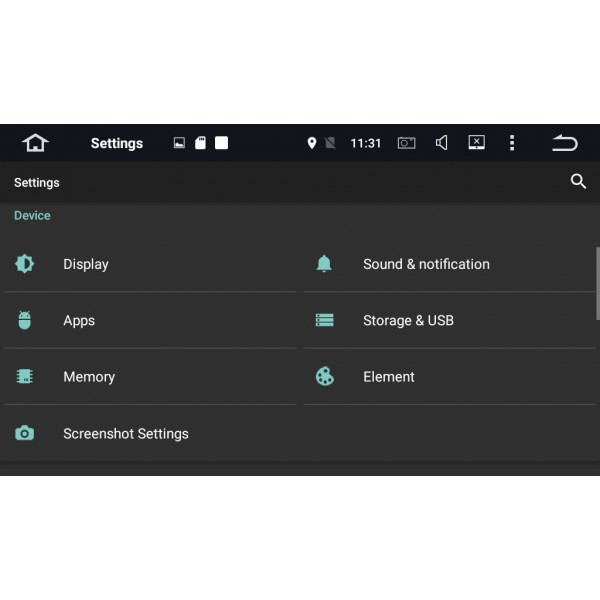Tap the image notification icon

(x=179, y=143)
